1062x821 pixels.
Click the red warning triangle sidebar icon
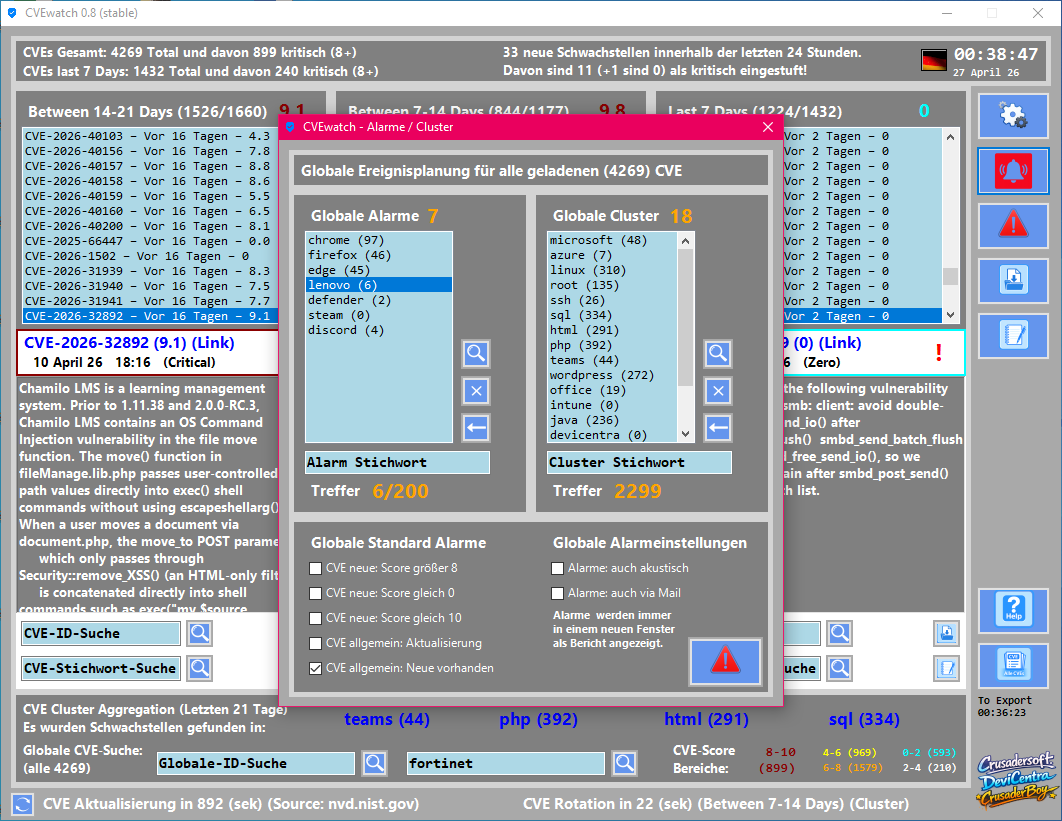(x=1013, y=226)
